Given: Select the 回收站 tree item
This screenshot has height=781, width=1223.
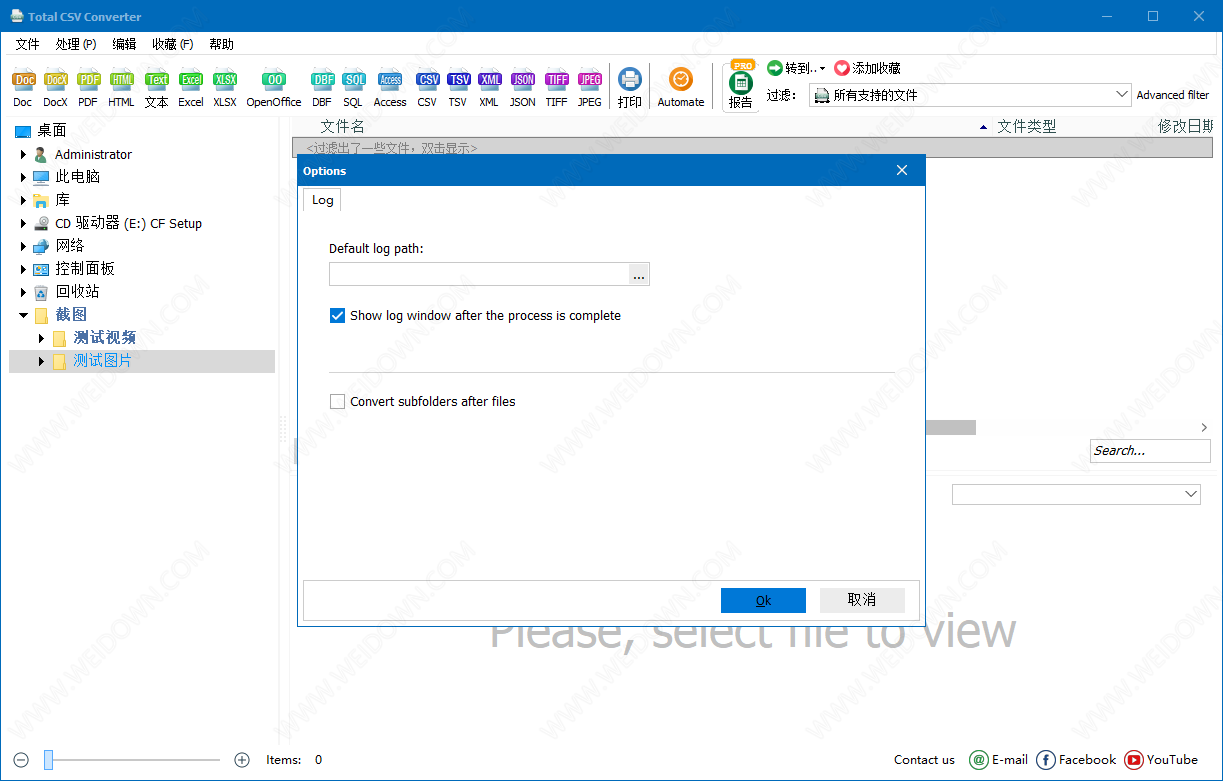Looking at the screenshot, I should (x=77, y=292).
